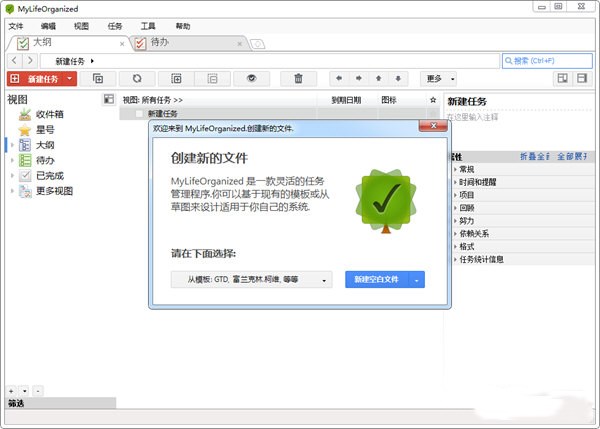600x429 pixels.
Task: Click the 新建空白文件 button
Action: click(377, 280)
